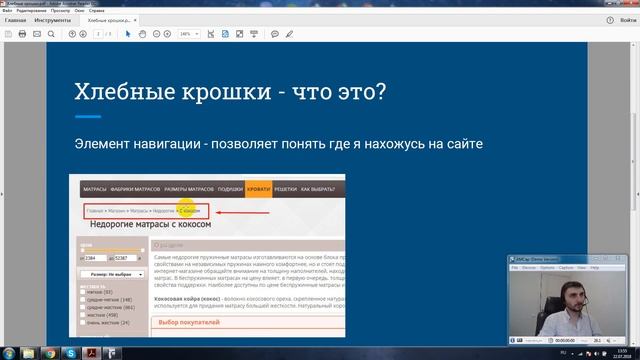This screenshot has width=640, height=360.
Task: Open Google Chrome from taskbar
Action: (50, 353)
